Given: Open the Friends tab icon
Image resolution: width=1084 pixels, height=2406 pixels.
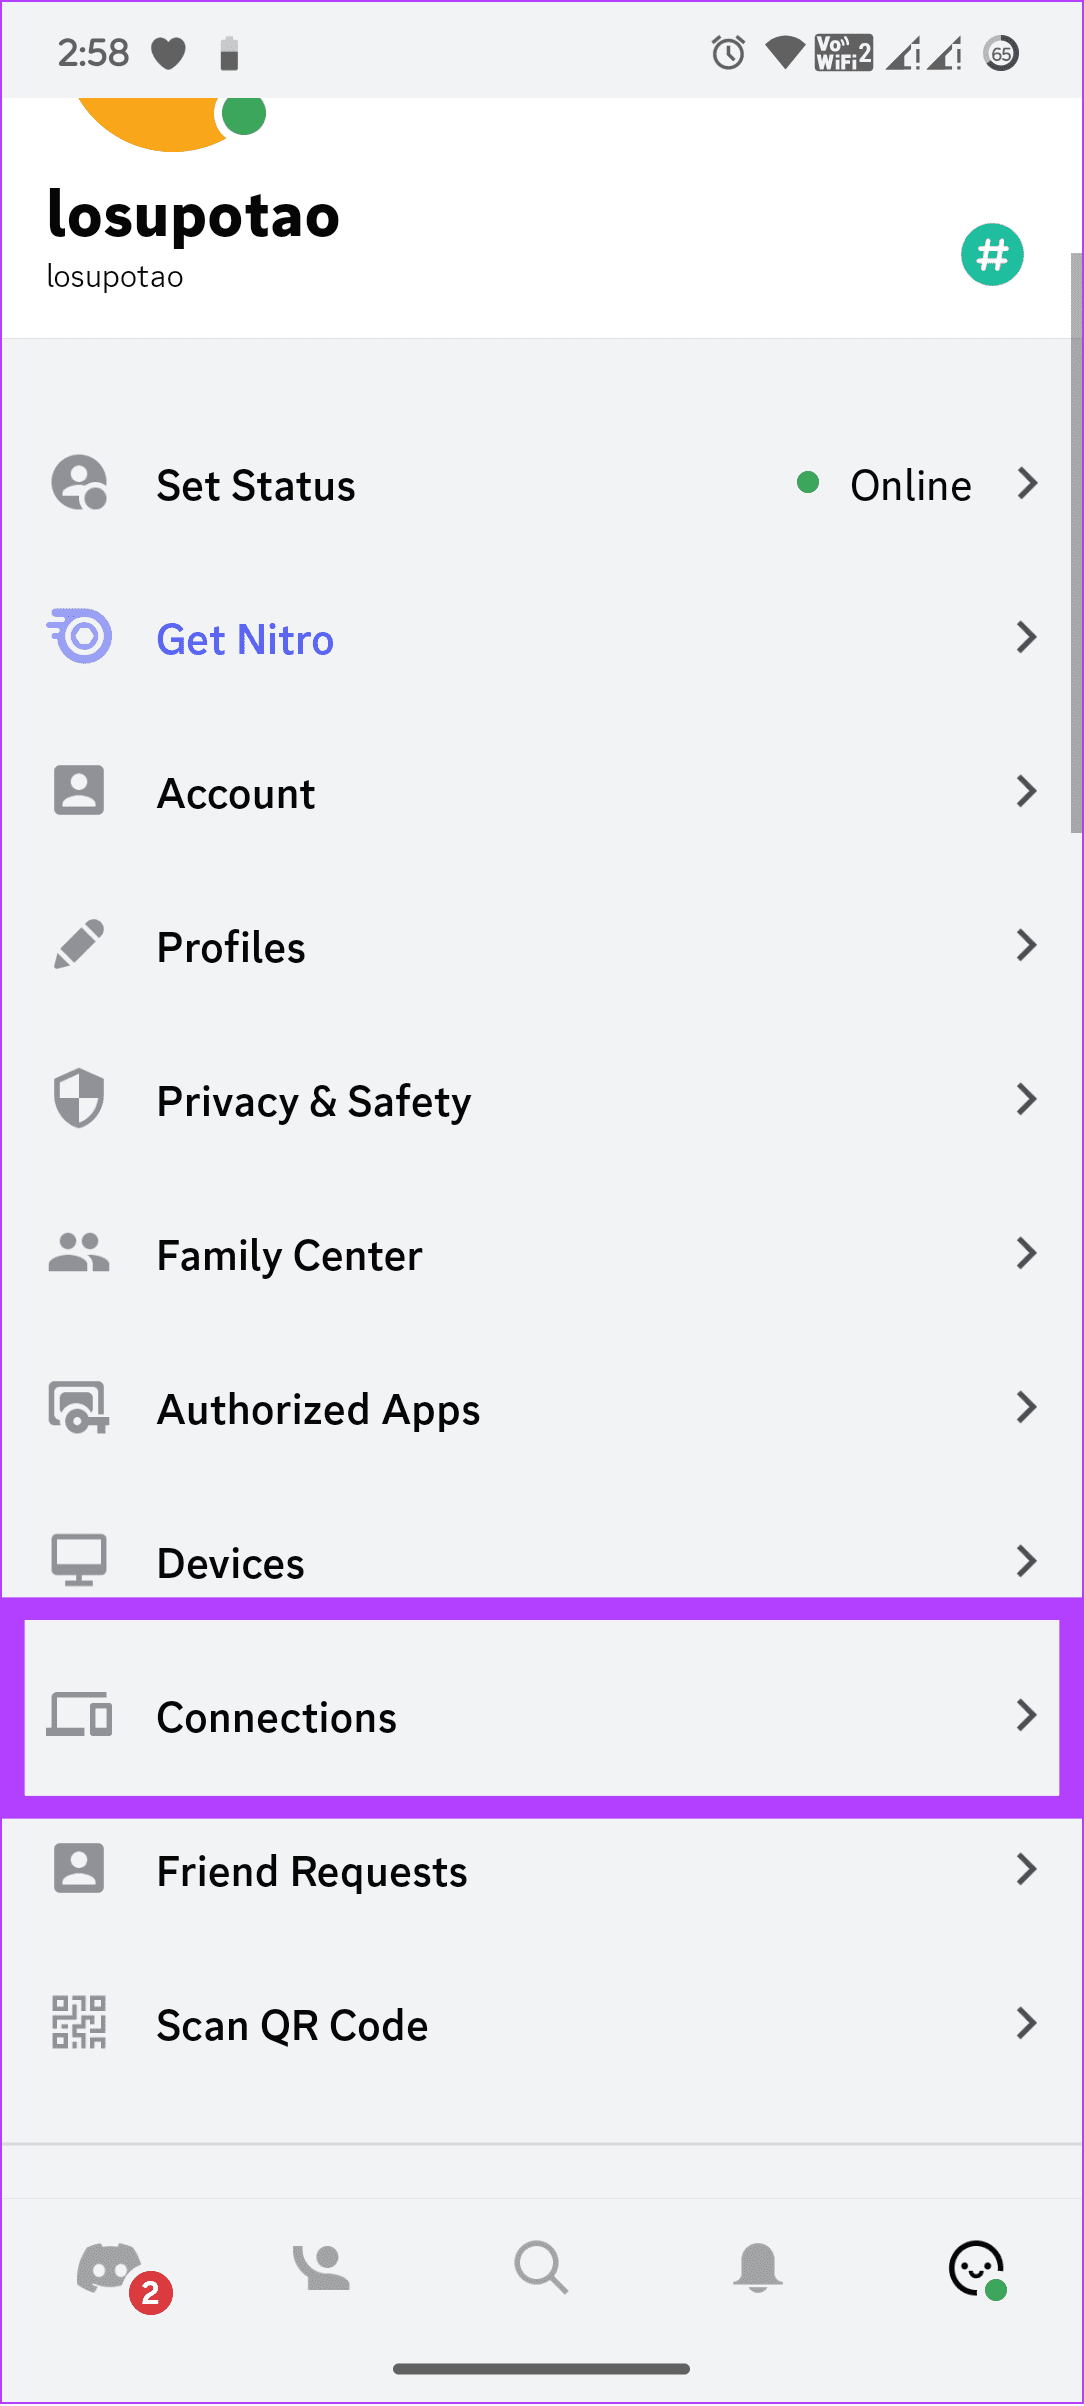Looking at the screenshot, I should [x=321, y=2268].
